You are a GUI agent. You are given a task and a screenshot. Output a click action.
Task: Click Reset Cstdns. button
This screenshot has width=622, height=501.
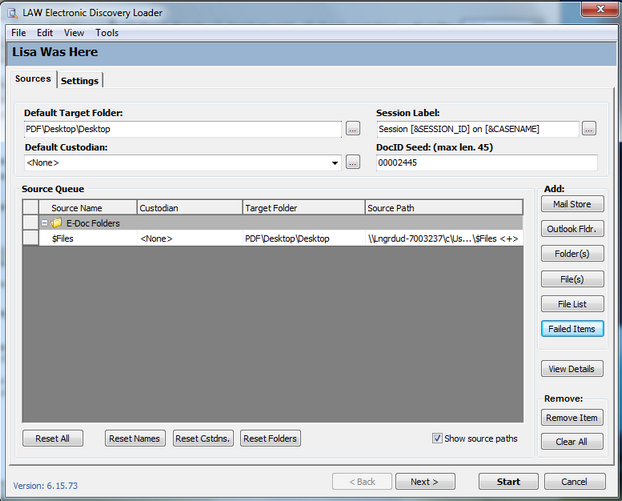tap(203, 438)
